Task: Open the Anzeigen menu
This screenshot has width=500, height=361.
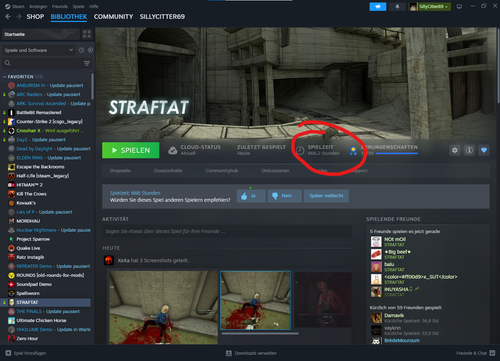Action: point(38,6)
